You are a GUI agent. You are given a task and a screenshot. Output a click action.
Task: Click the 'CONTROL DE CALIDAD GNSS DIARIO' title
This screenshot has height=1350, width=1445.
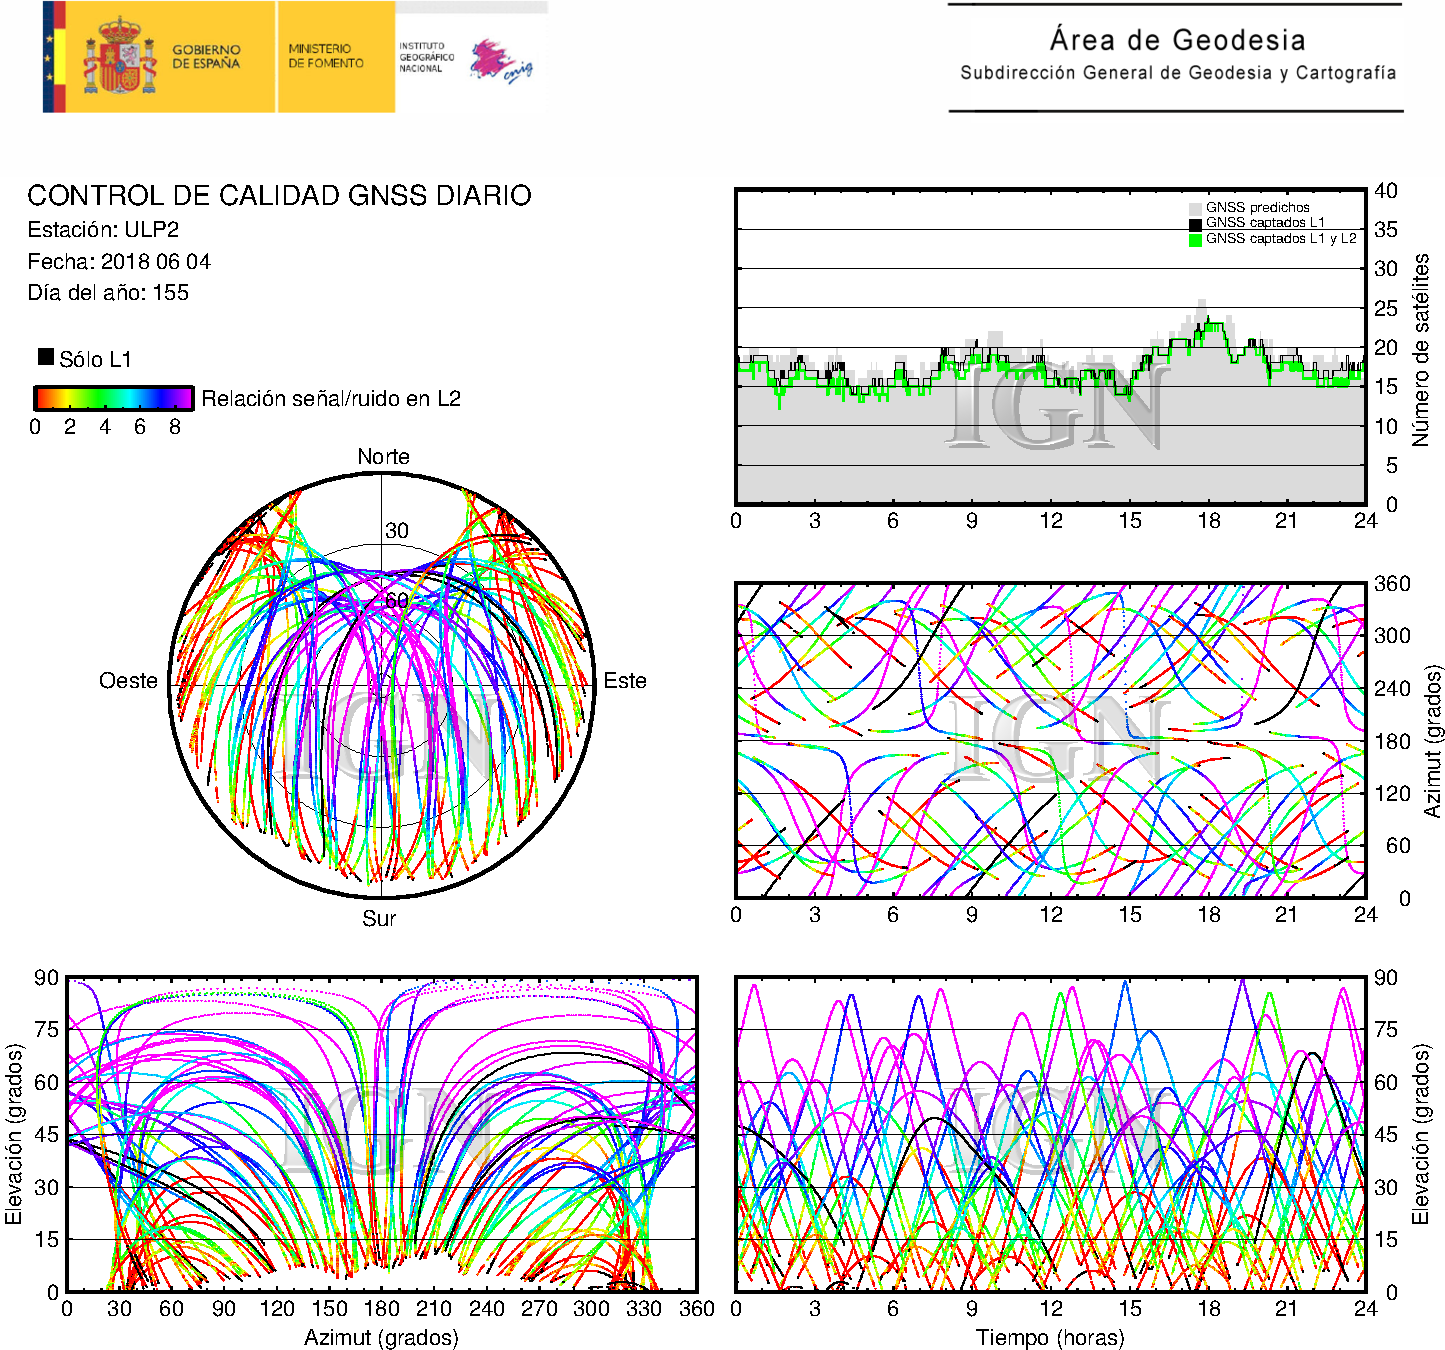click(x=279, y=195)
